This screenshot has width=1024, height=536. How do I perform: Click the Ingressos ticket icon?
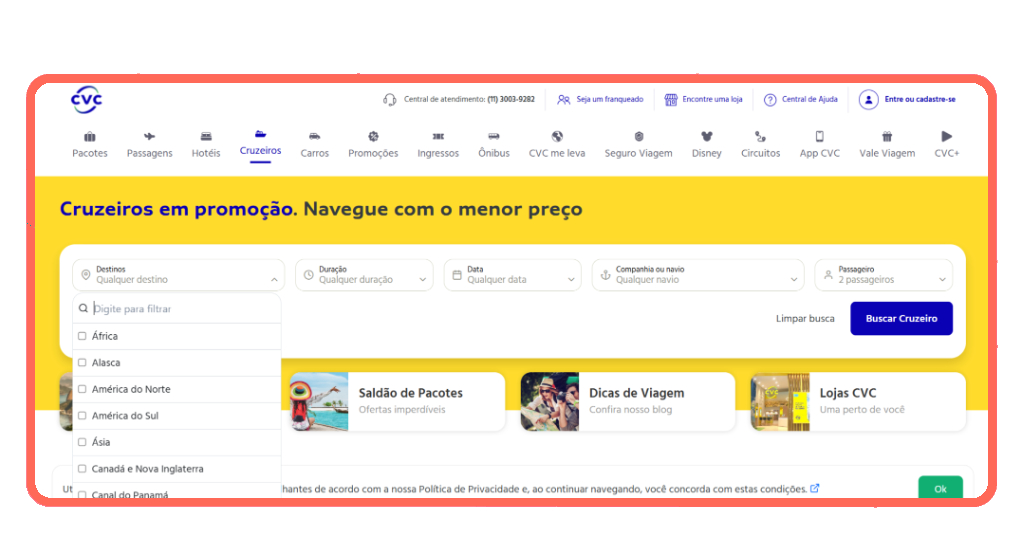point(438,136)
